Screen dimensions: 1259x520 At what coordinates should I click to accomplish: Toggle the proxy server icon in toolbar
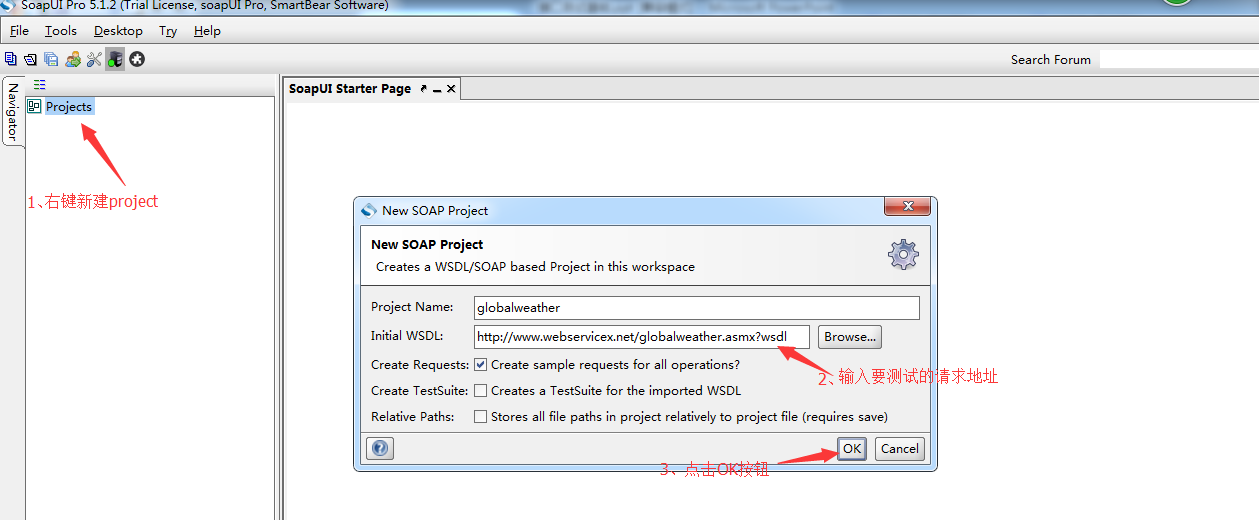coord(115,59)
